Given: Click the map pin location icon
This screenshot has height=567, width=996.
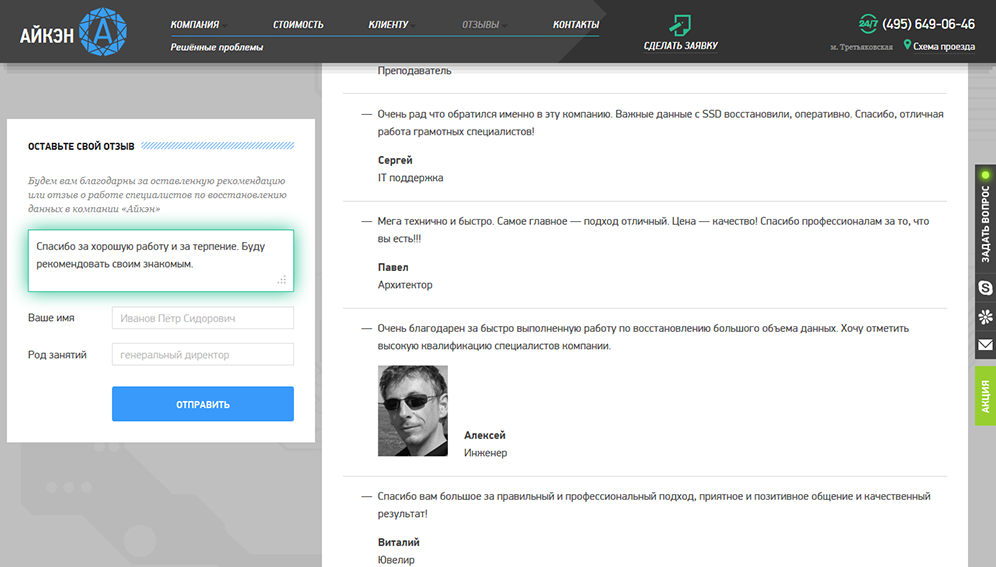Looking at the screenshot, I should (907, 45).
